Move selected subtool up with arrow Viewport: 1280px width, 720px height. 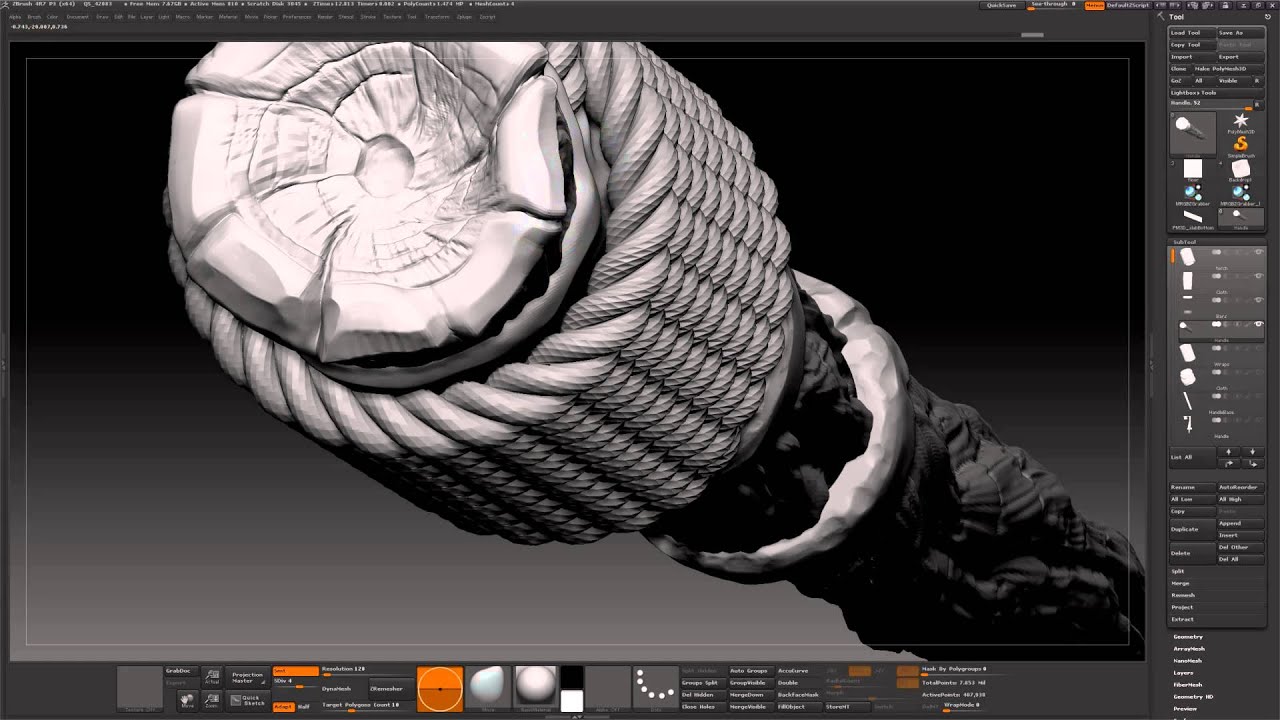click(1229, 452)
